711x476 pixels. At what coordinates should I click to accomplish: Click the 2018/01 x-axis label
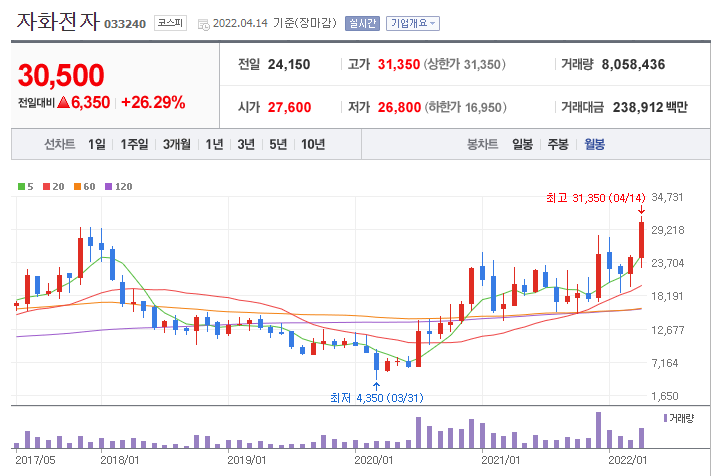(x=120, y=460)
